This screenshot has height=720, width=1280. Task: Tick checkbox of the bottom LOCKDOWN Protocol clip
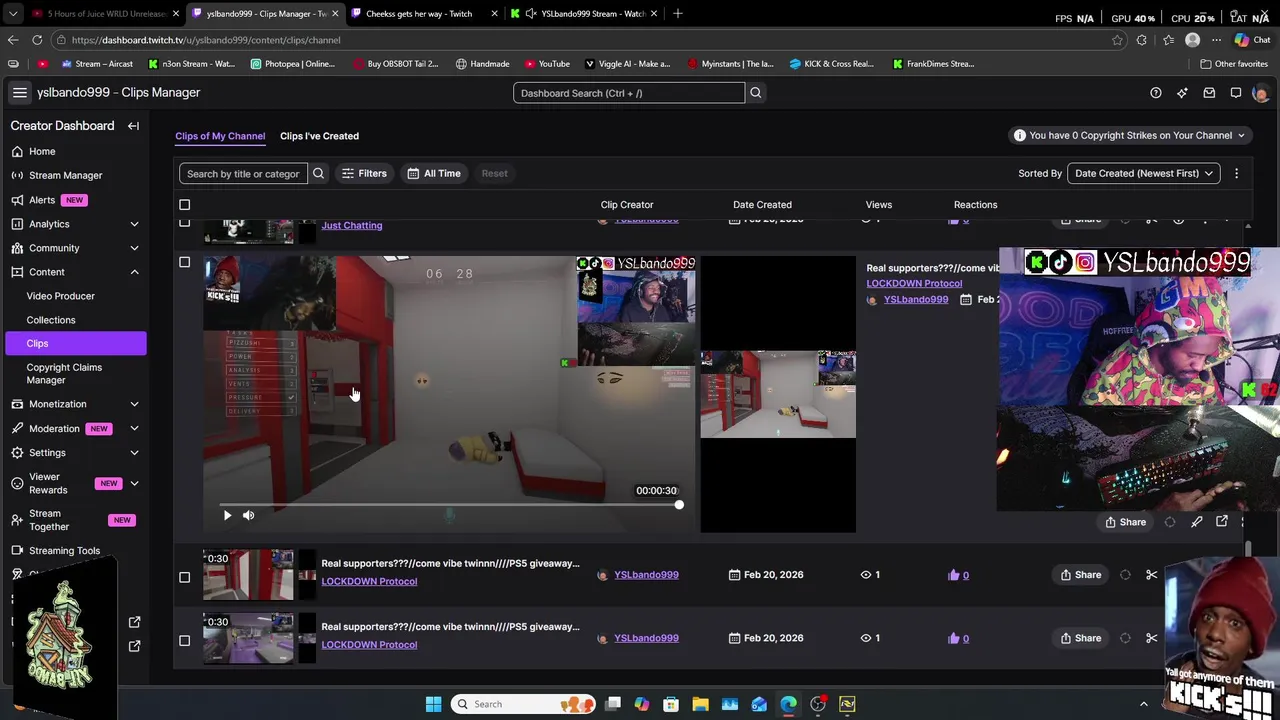184,640
